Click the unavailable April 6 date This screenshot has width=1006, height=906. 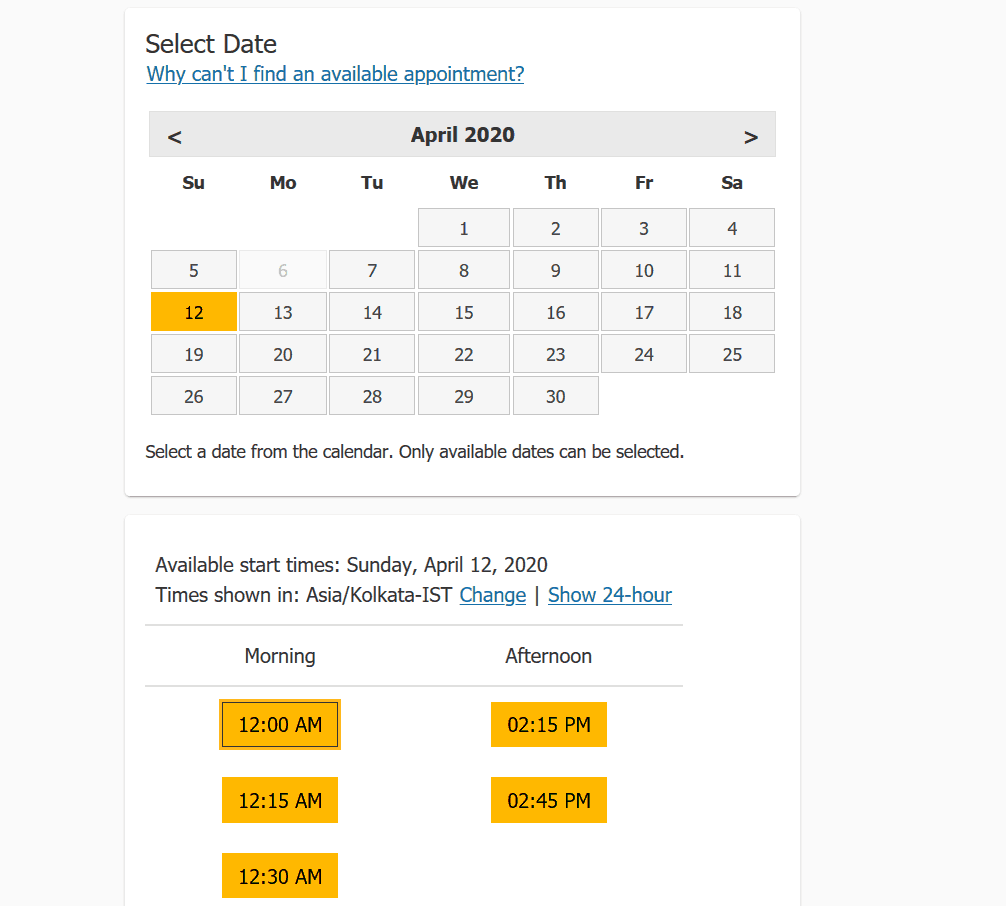pos(282,269)
